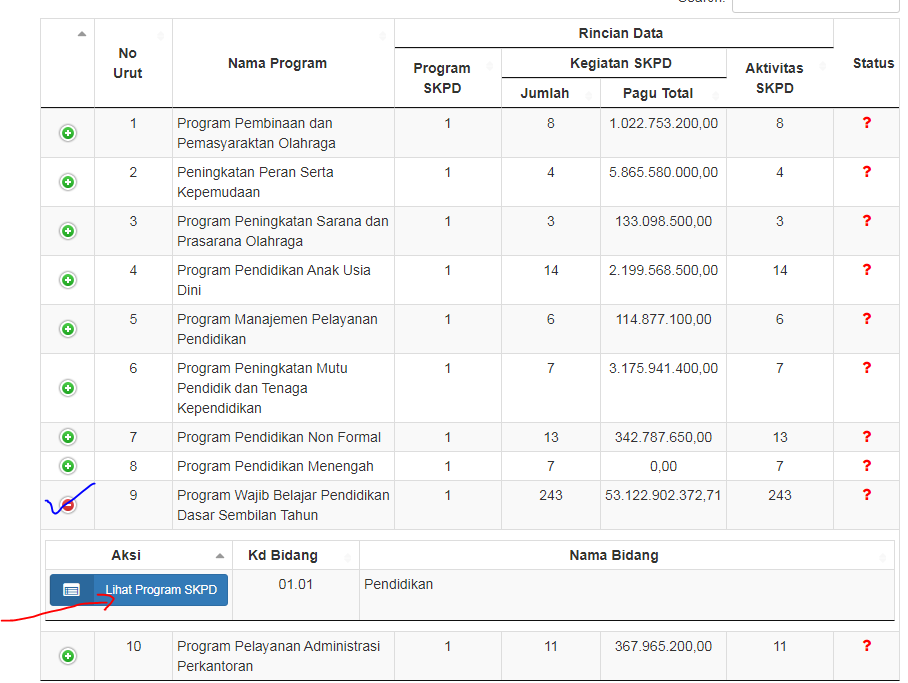Screen dimensions: 908x683
Task: Click sort arrow in first column header
Action: (x=82, y=34)
